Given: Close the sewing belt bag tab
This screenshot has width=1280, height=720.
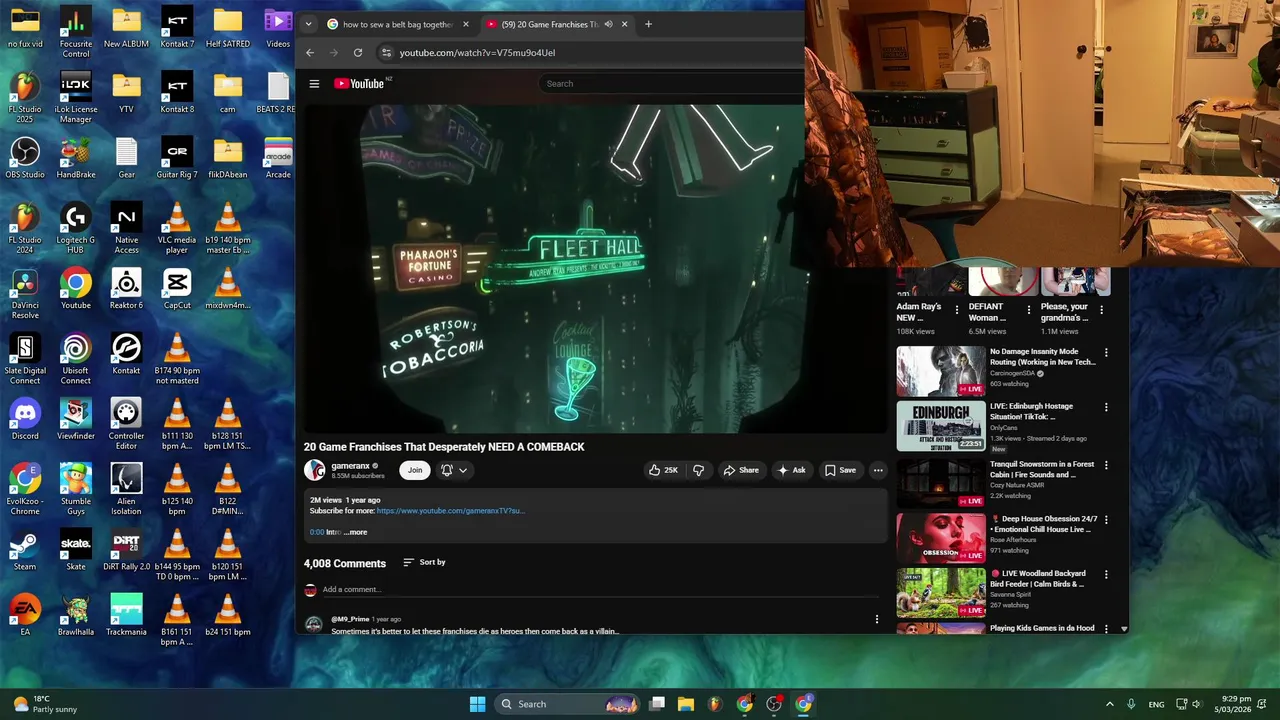Looking at the screenshot, I should coord(466,24).
